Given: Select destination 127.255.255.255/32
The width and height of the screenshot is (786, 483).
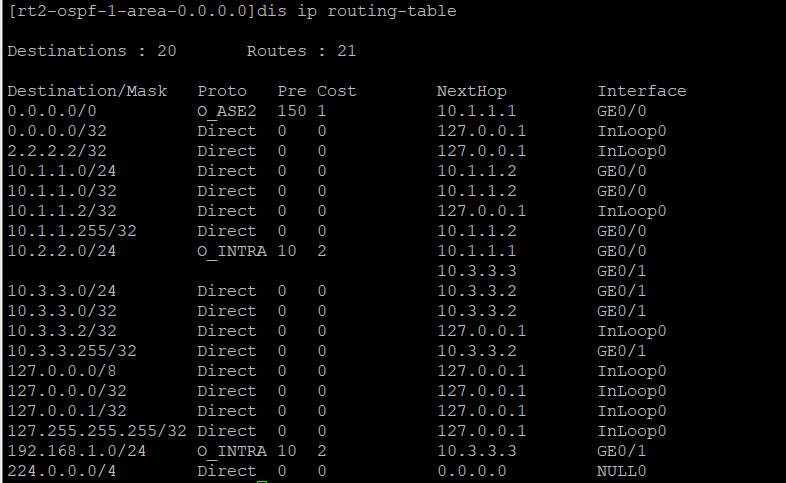Looking at the screenshot, I should tap(97, 432).
